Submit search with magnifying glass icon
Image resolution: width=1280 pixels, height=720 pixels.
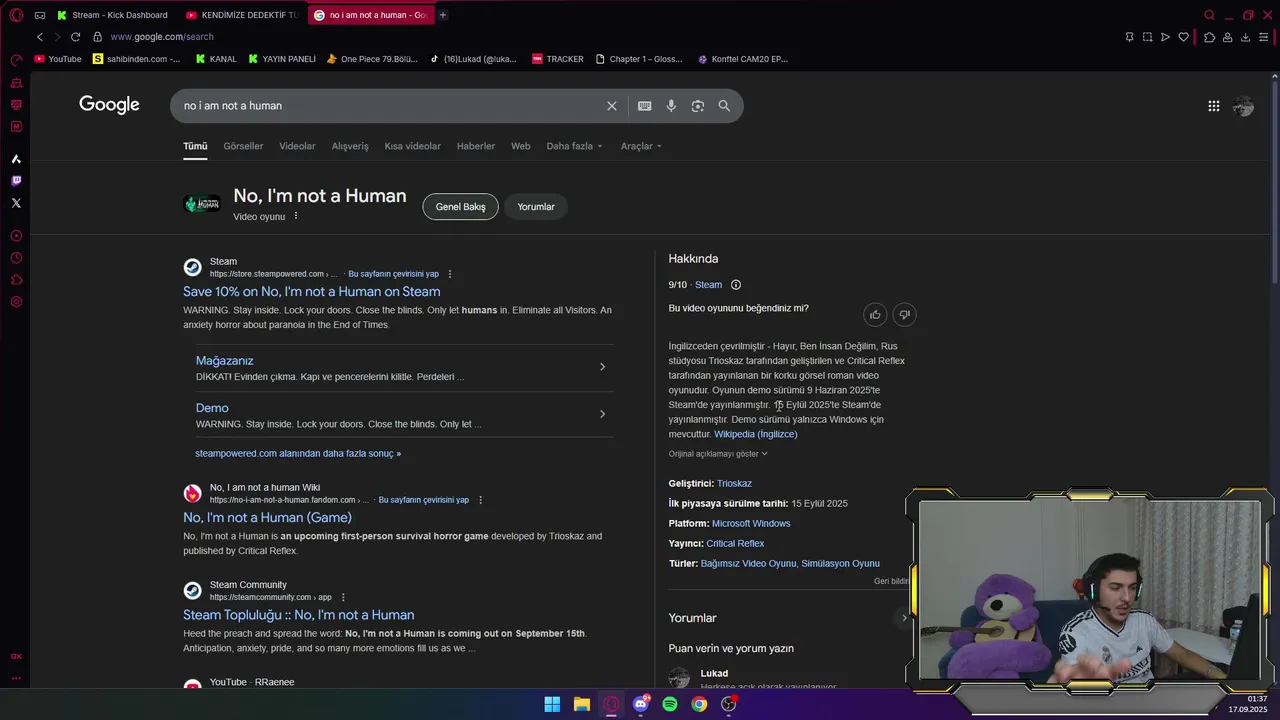724,106
